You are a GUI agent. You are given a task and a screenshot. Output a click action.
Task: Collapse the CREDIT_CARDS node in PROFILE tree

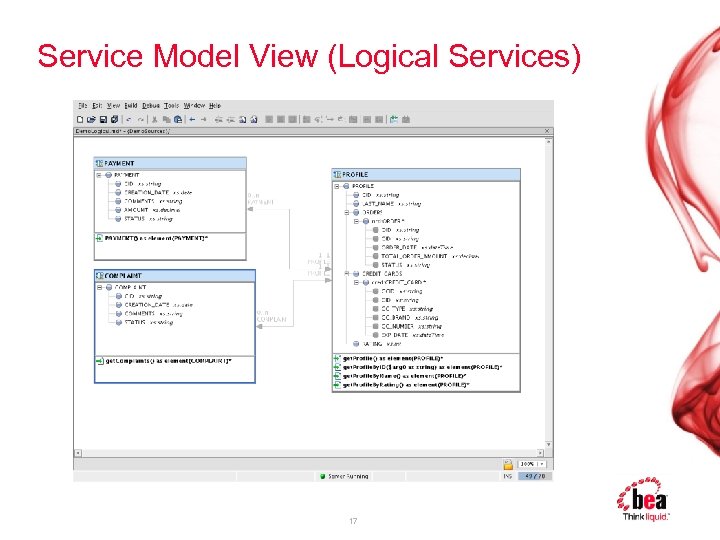[x=347, y=274]
